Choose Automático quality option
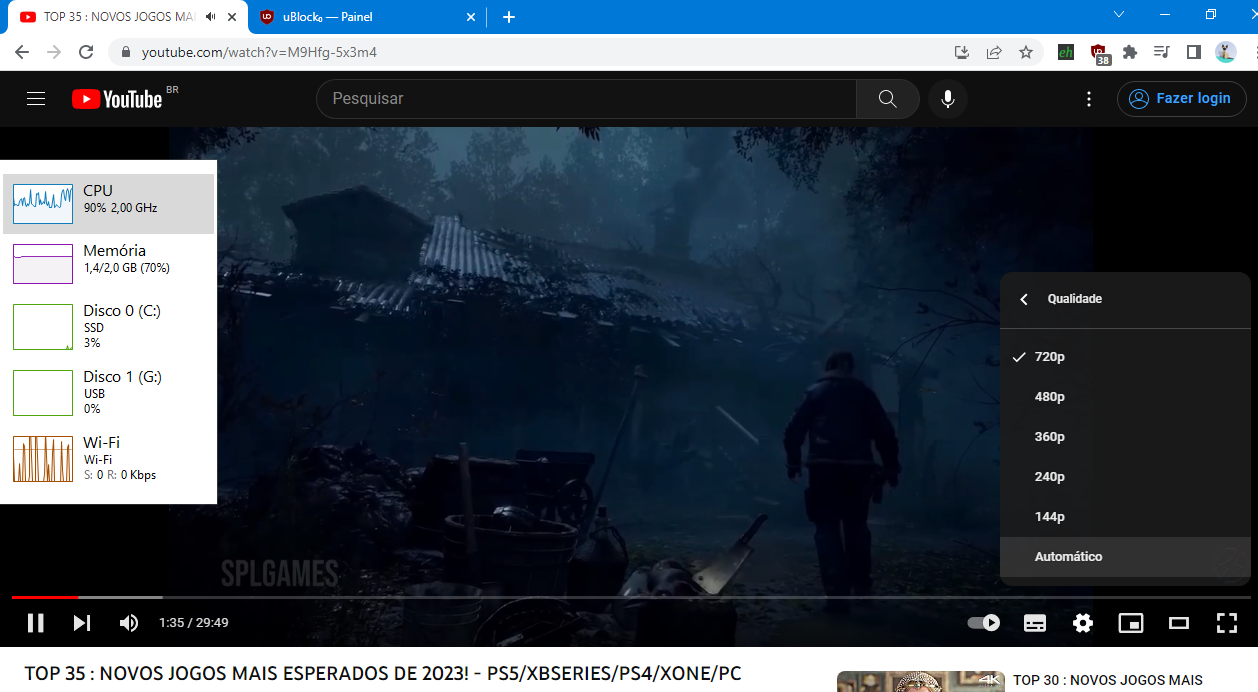Image resolution: width=1258 pixels, height=692 pixels. point(1125,557)
